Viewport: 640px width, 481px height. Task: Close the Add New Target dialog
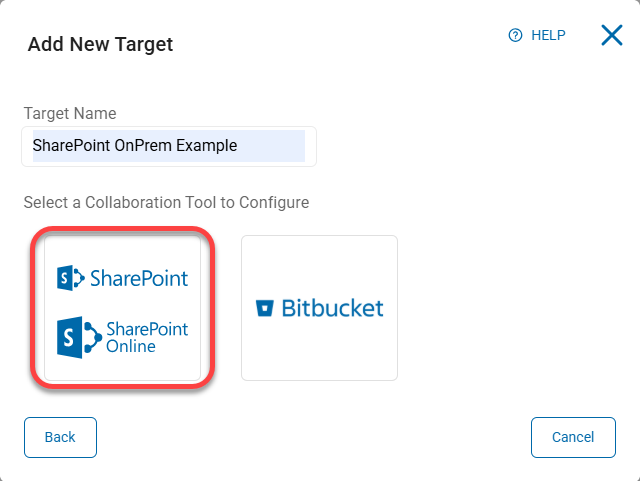point(611,36)
